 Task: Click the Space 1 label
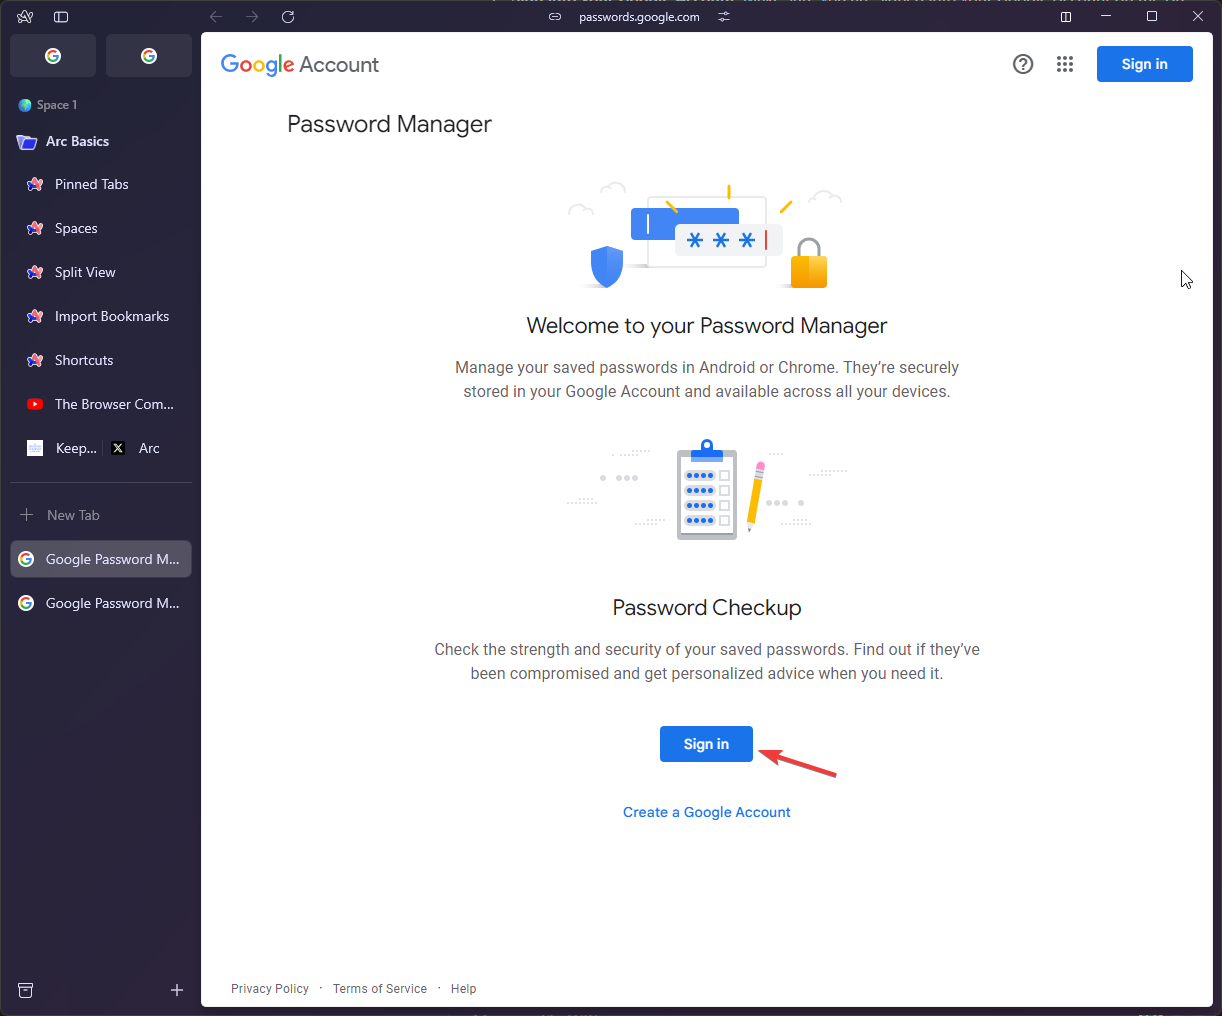tap(57, 105)
